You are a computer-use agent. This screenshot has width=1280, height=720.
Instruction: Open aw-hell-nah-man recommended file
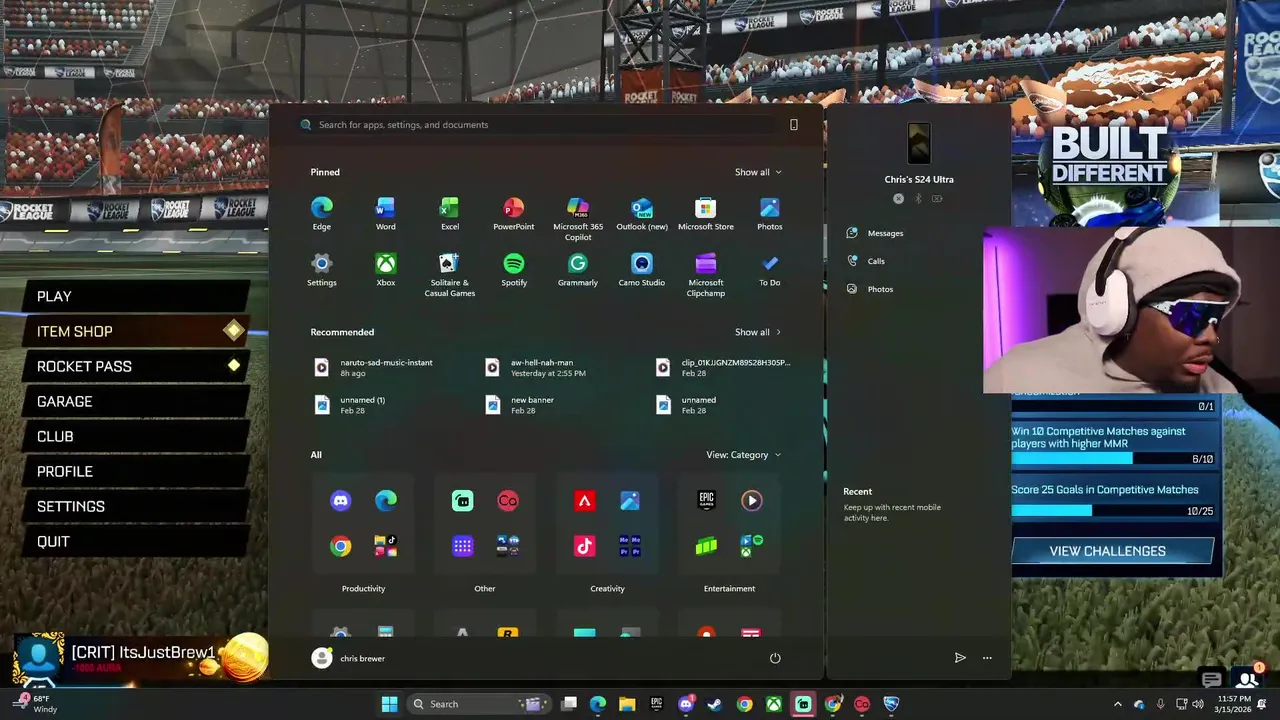coord(535,367)
